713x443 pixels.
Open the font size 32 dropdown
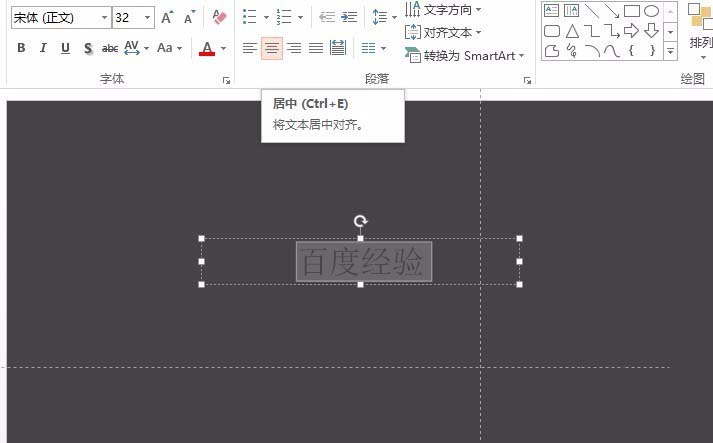[x=147, y=18]
